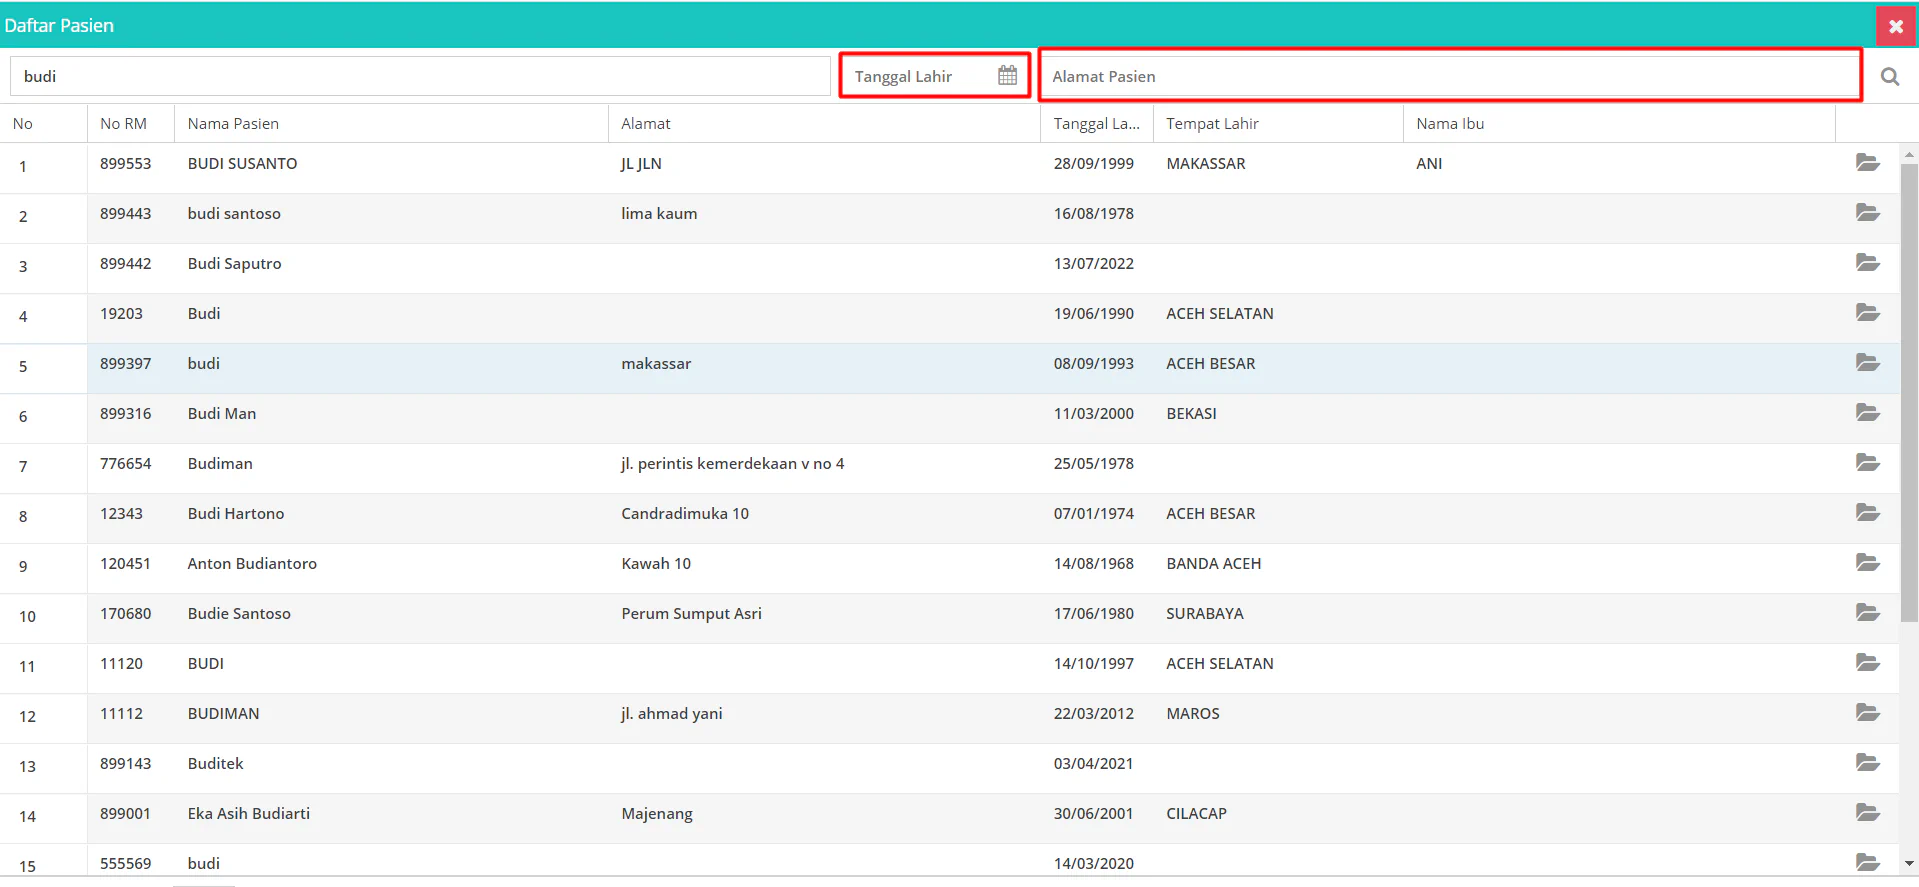This screenshot has height=887, width=1919.
Task: Open folder icon for Budie Santoso row
Action: click(x=1867, y=612)
